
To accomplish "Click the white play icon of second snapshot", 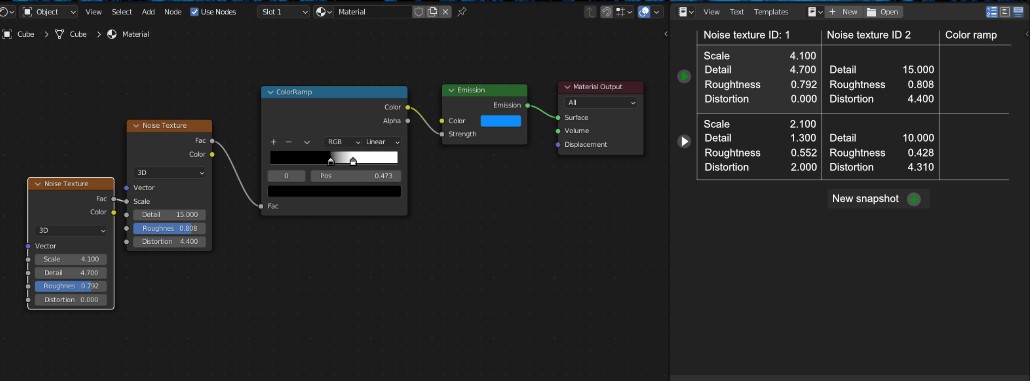I will (x=684, y=141).
